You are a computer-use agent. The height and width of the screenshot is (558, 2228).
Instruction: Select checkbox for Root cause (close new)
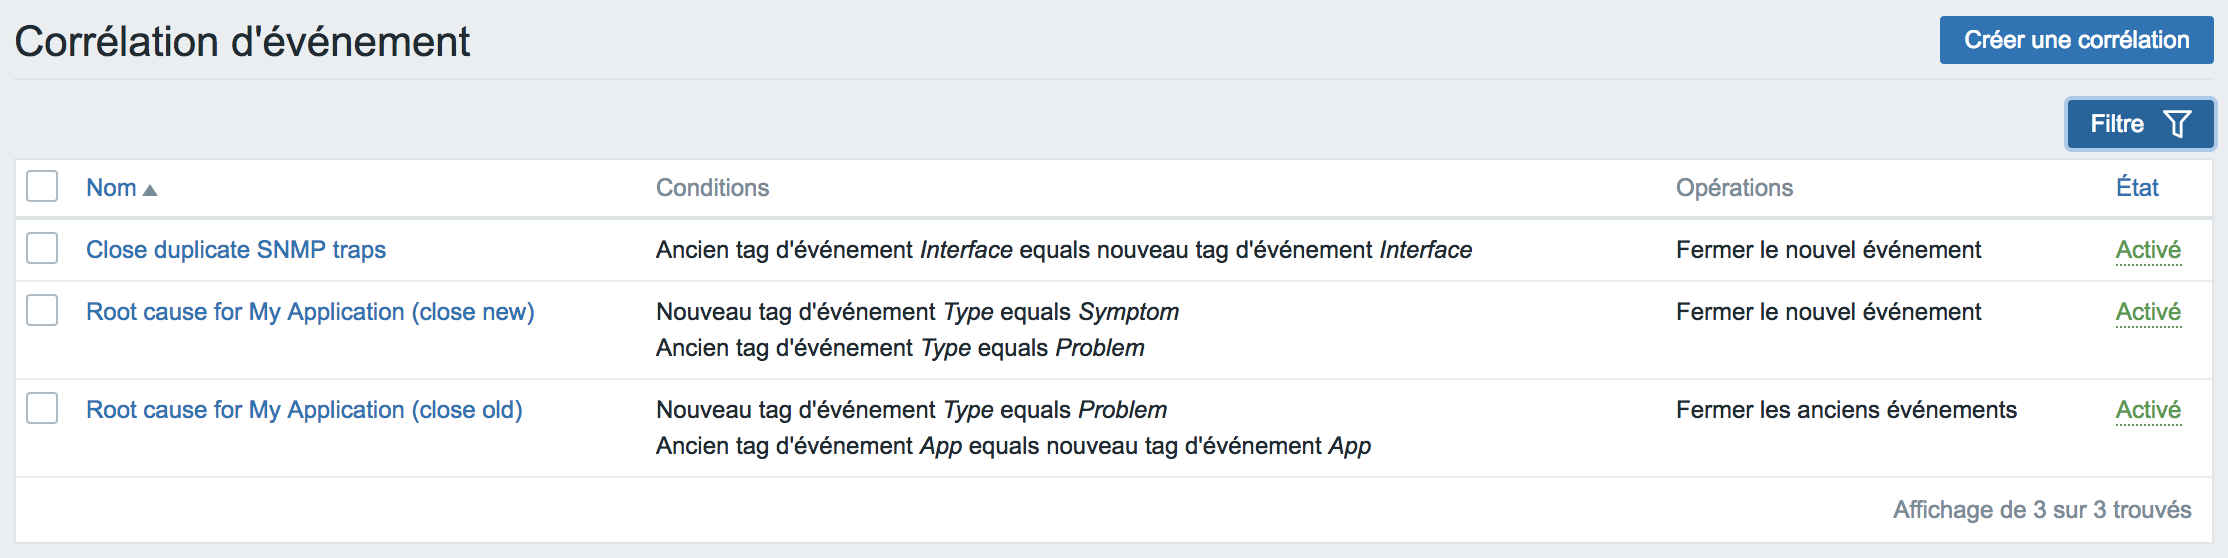42,310
